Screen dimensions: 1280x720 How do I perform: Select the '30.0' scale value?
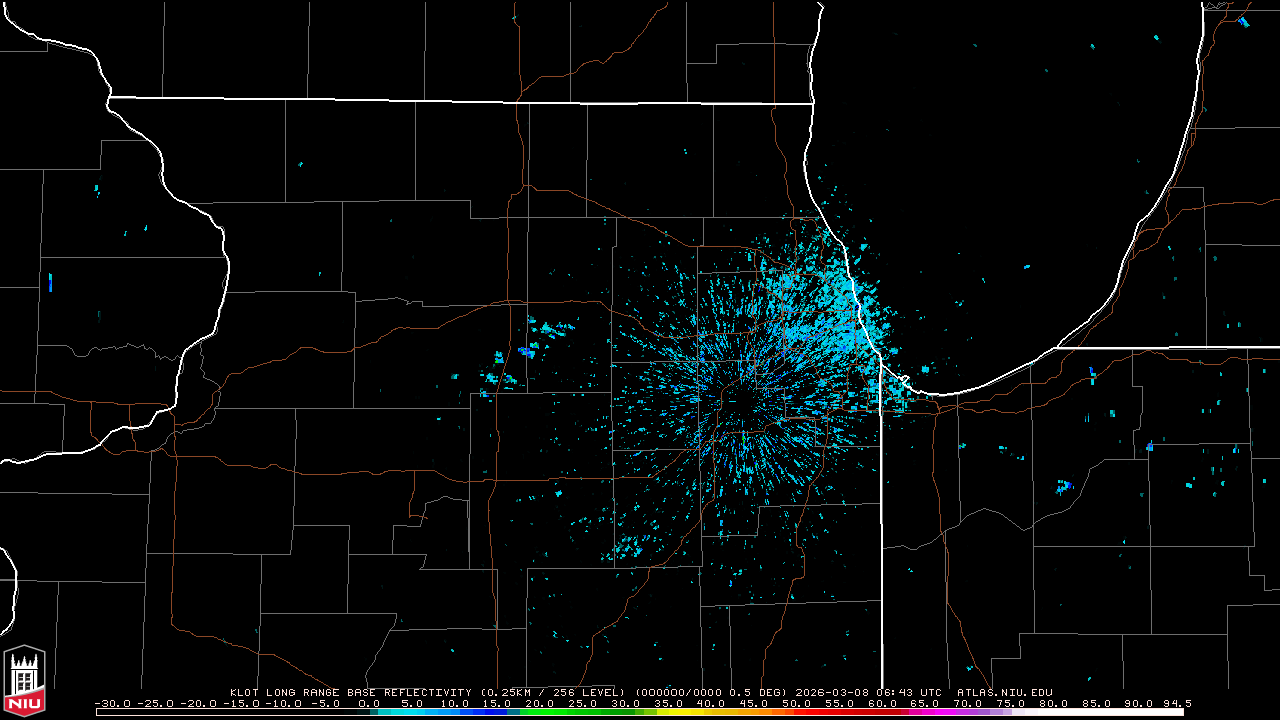(x=626, y=703)
